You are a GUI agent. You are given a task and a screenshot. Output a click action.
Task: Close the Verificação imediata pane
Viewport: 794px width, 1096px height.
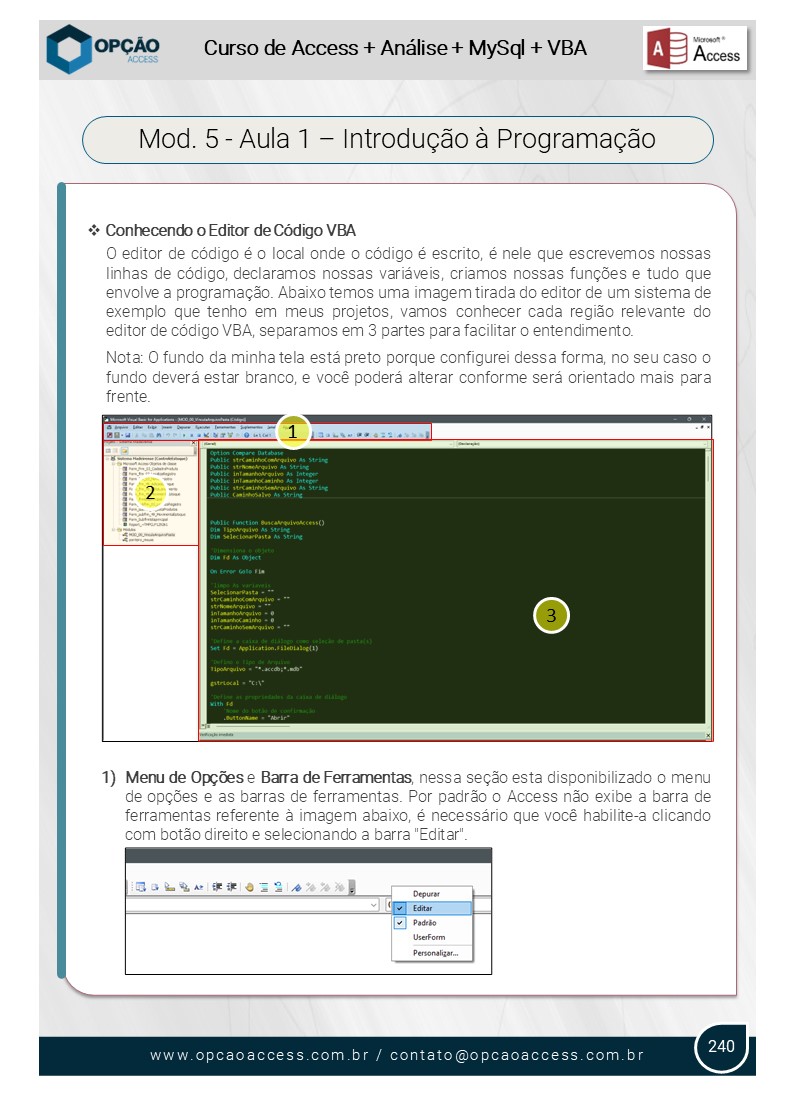point(708,735)
